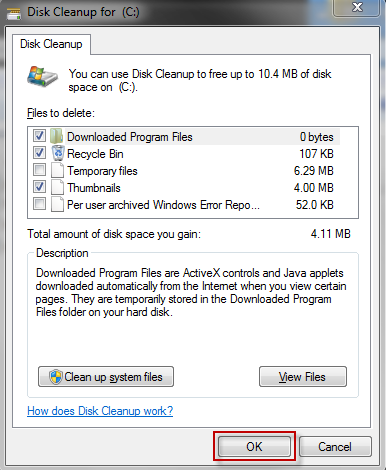
Task: Uncheck the Thumbnails checkbox
Action: (39, 187)
